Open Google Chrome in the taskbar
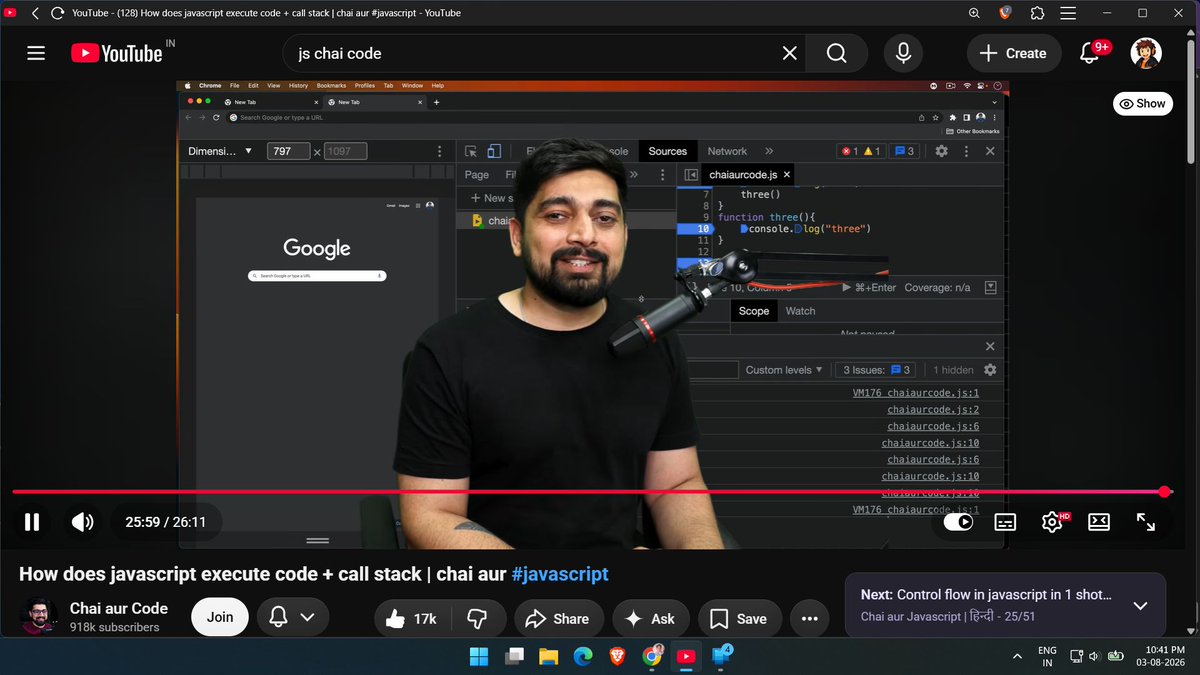Screen dimensions: 1200x675 coord(652,656)
